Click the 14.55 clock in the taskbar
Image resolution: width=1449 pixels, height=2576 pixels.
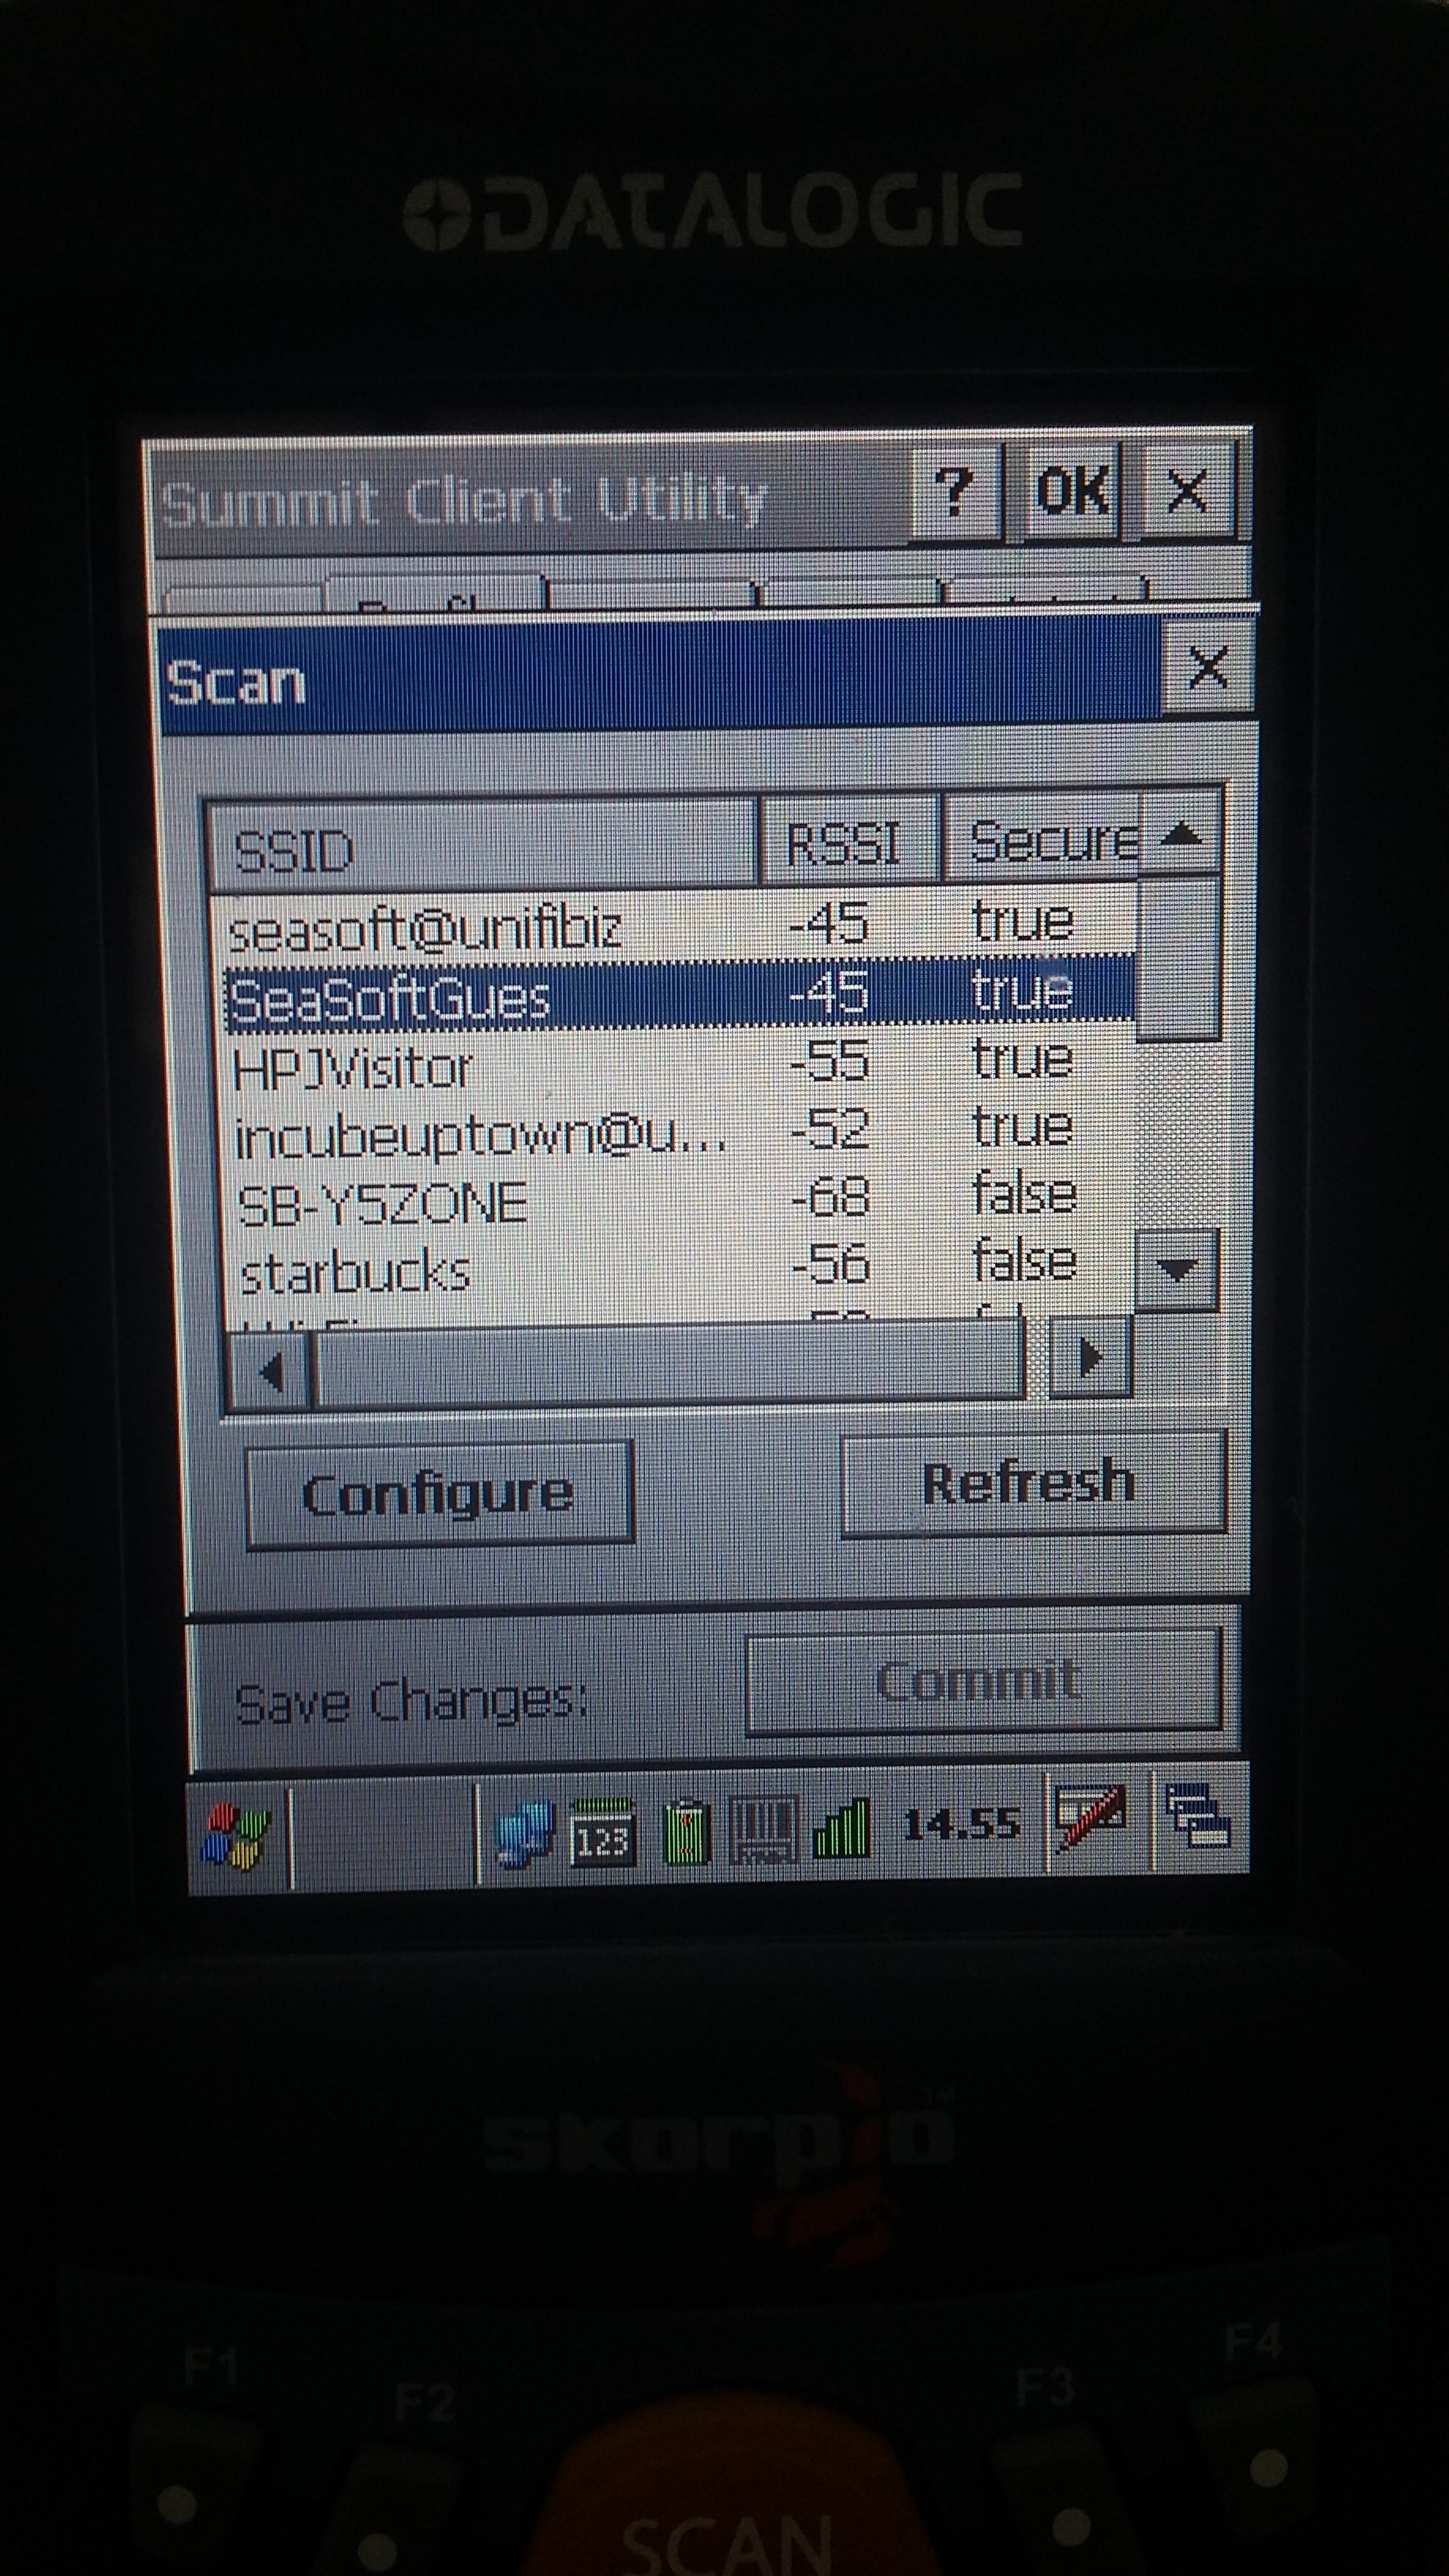[961, 1824]
